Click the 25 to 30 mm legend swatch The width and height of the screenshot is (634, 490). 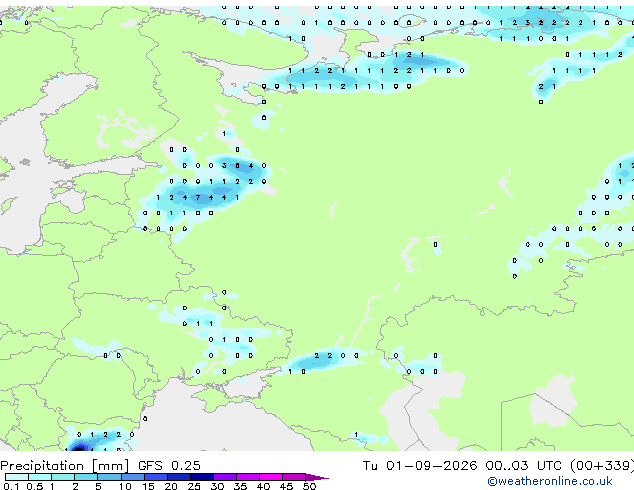tap(201, 477)
